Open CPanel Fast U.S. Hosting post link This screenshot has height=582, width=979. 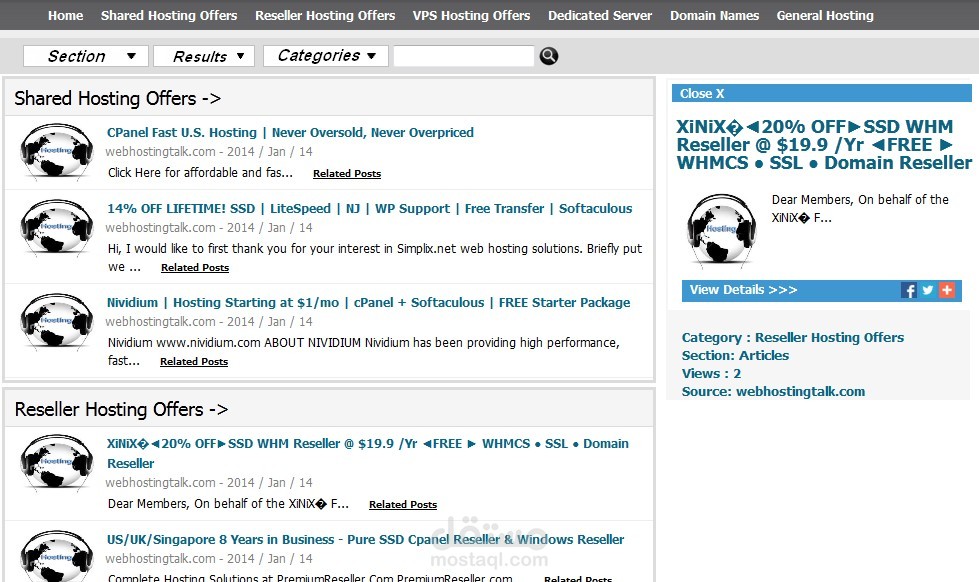(290, 132)
